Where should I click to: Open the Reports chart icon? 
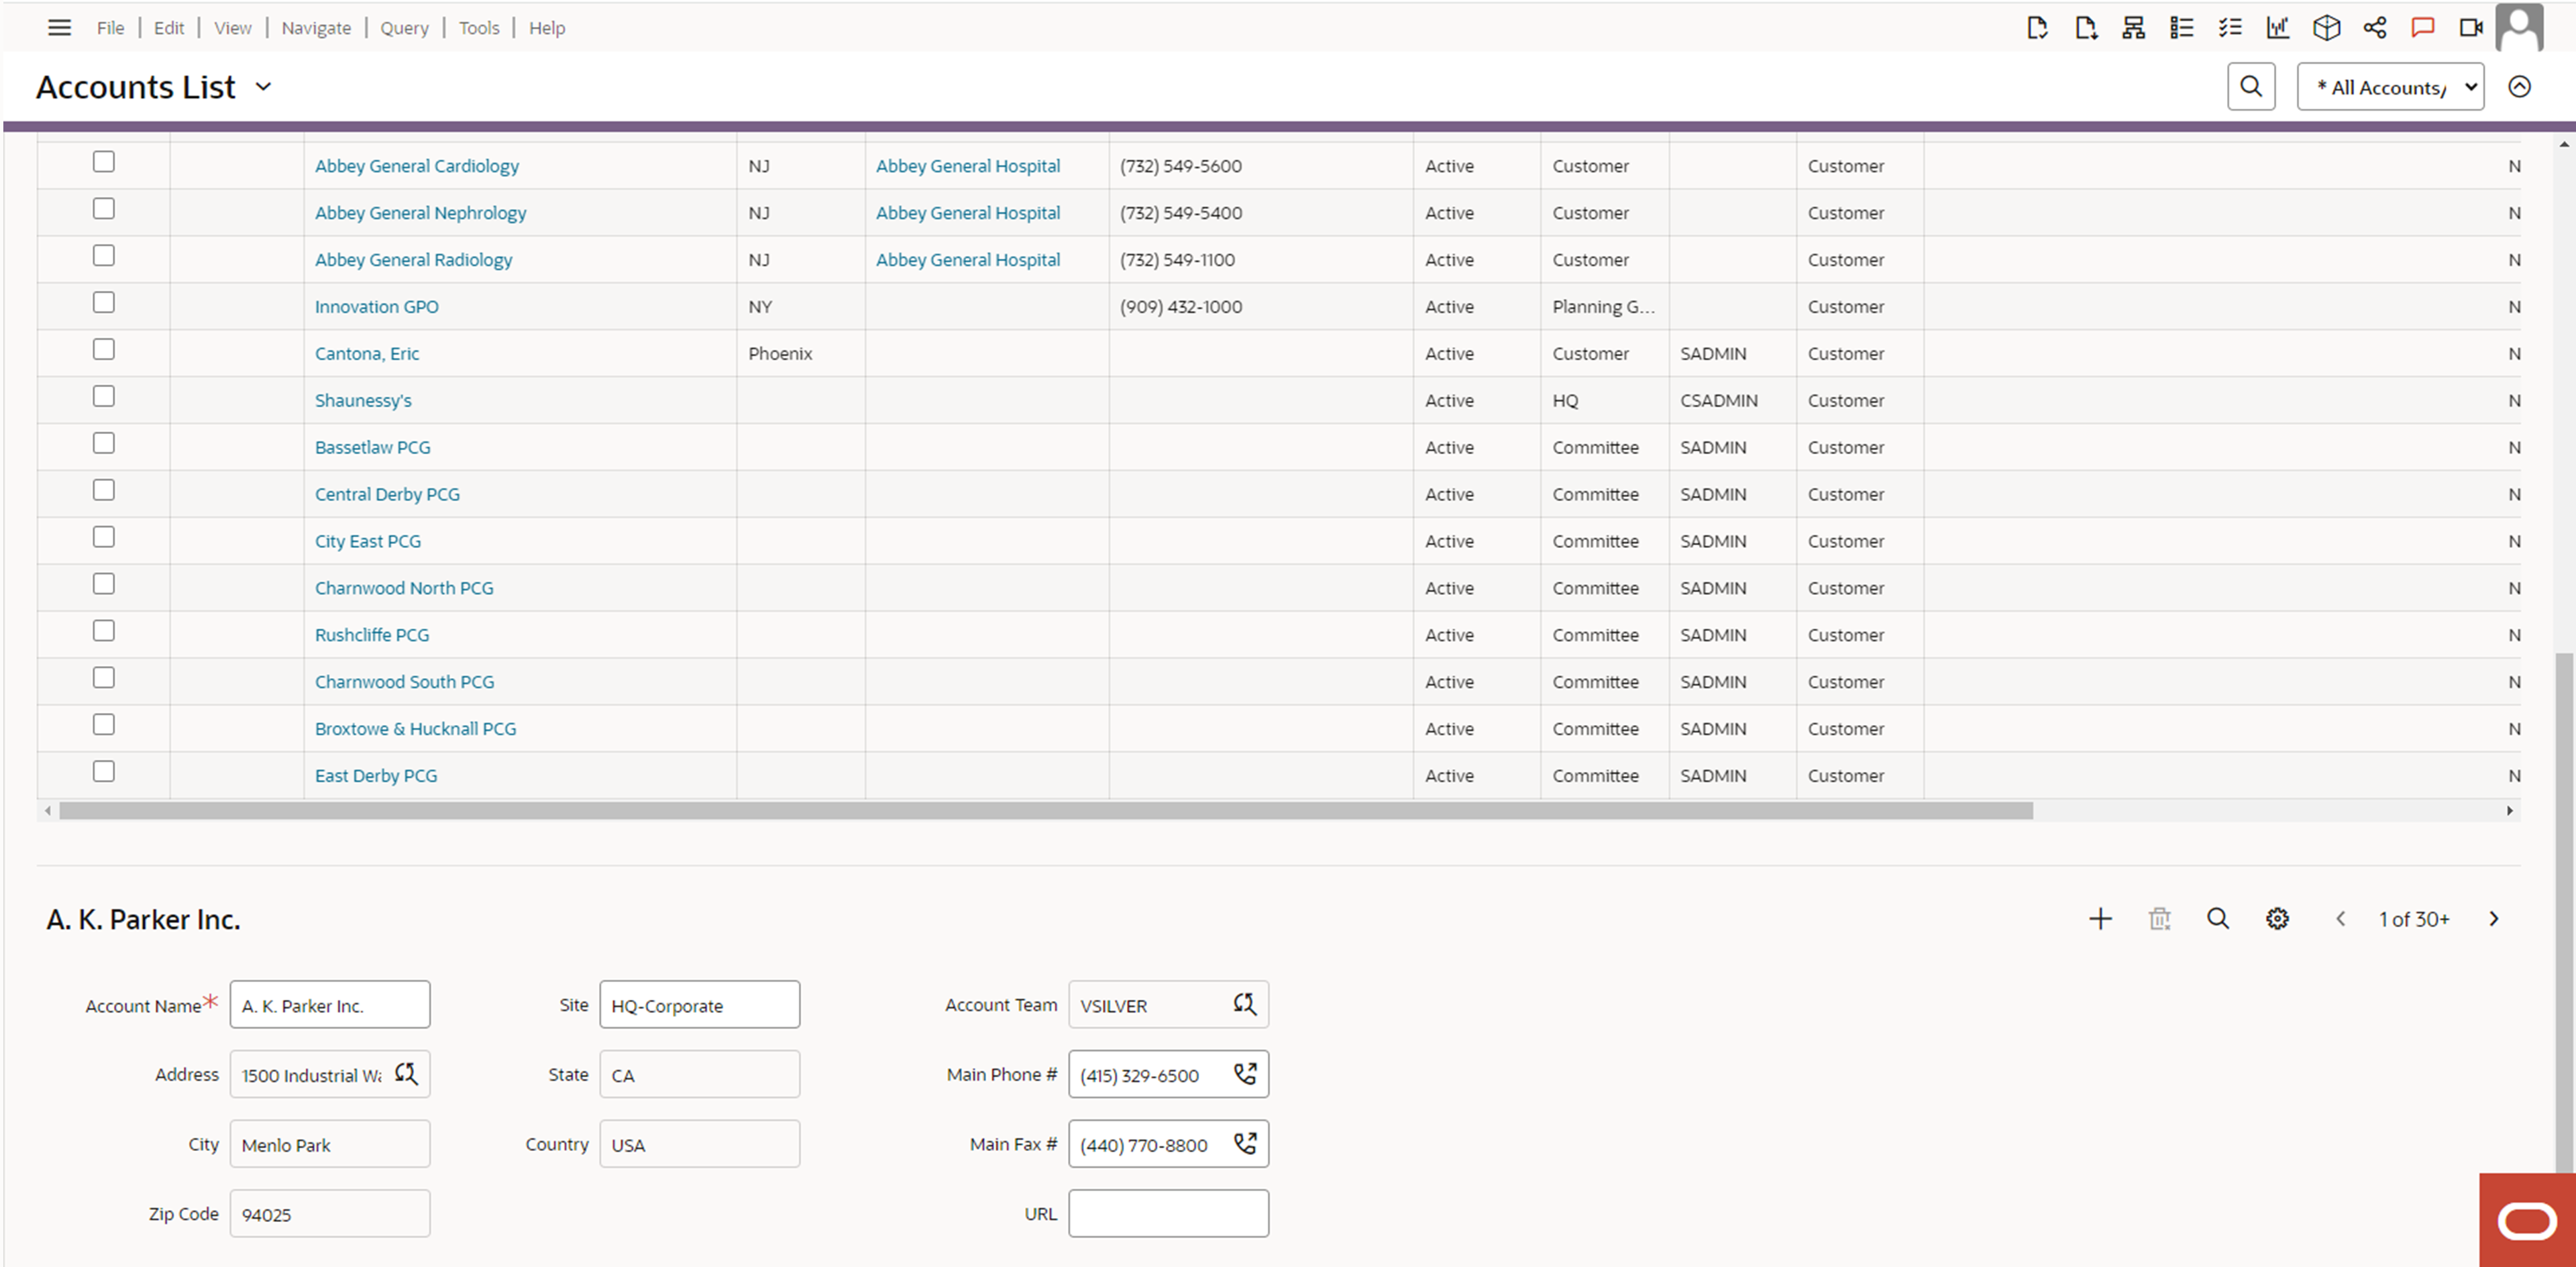point(2277,27)
